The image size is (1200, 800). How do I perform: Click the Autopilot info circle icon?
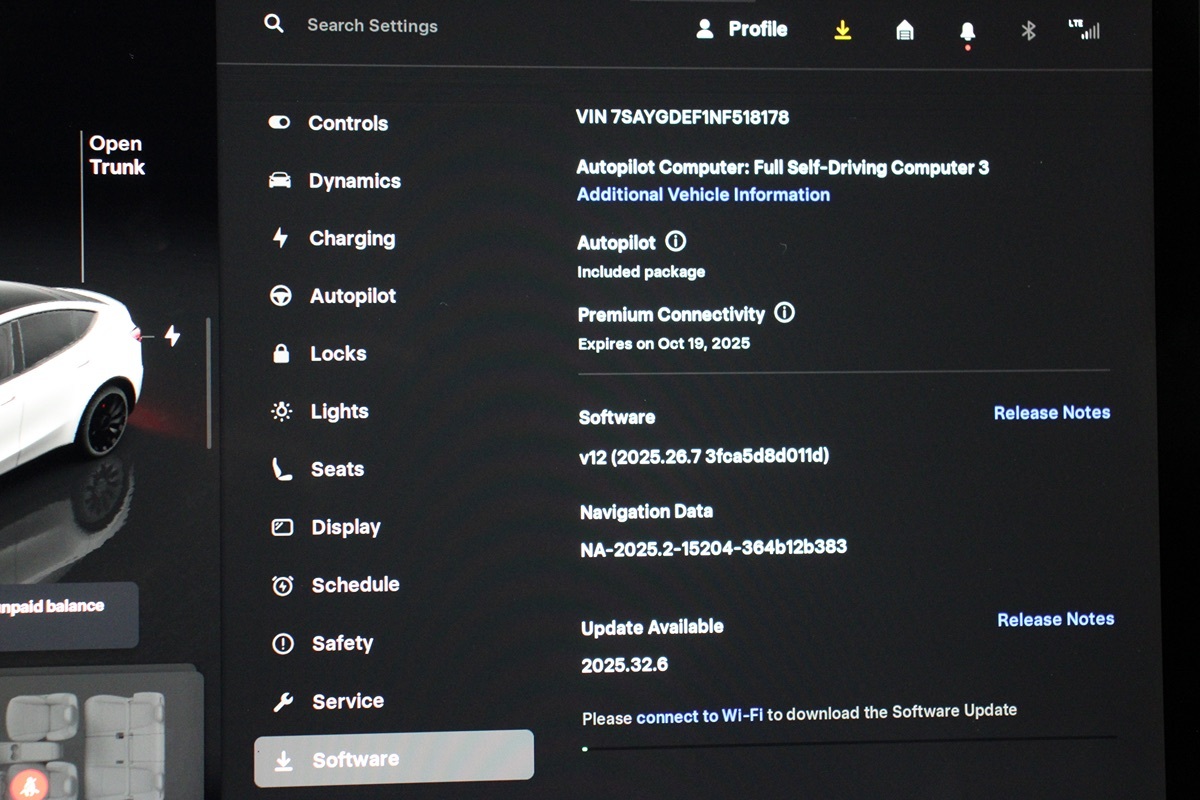[676, 242]
